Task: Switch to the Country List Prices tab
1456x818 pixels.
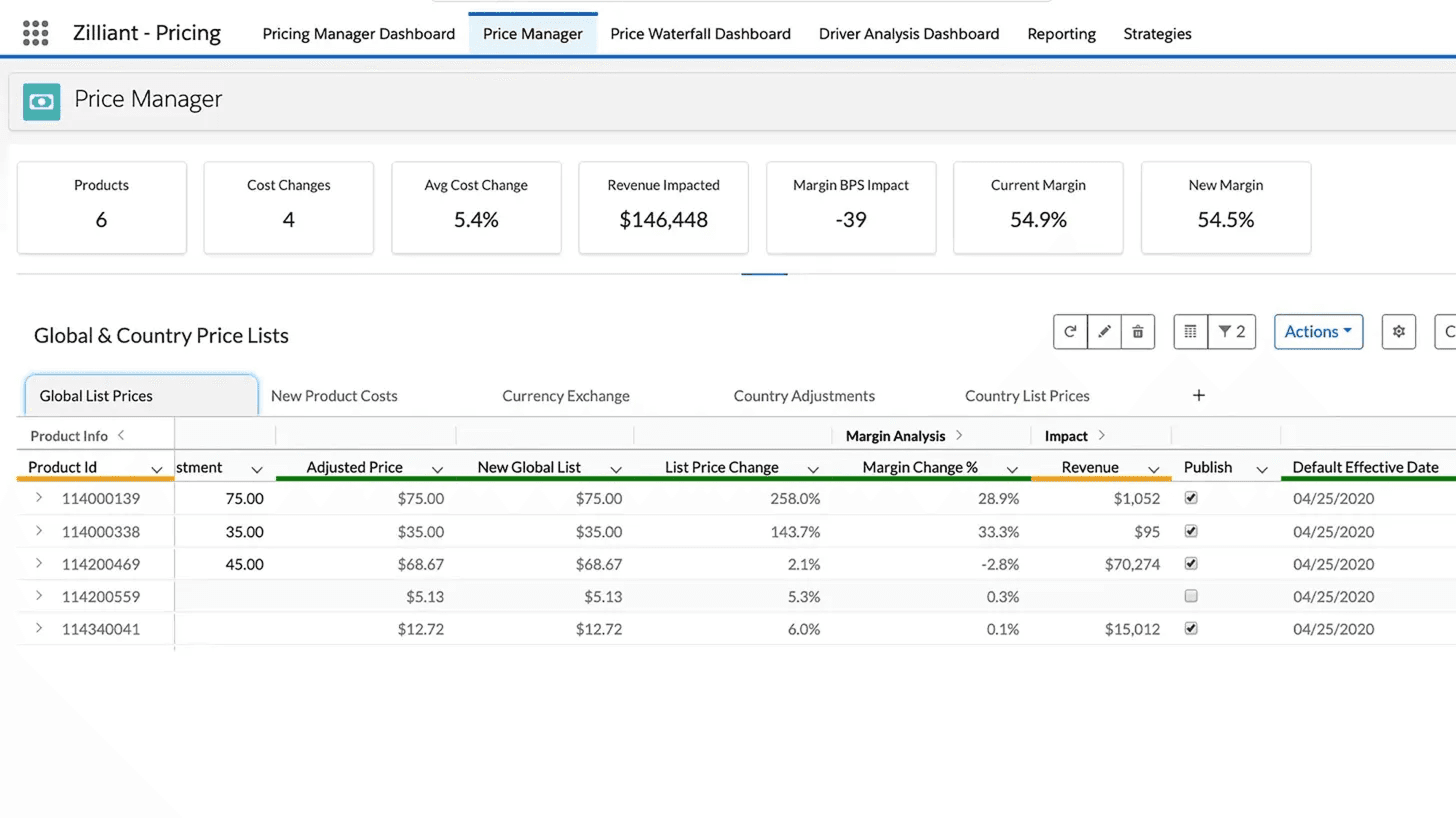Action: 1027,396
